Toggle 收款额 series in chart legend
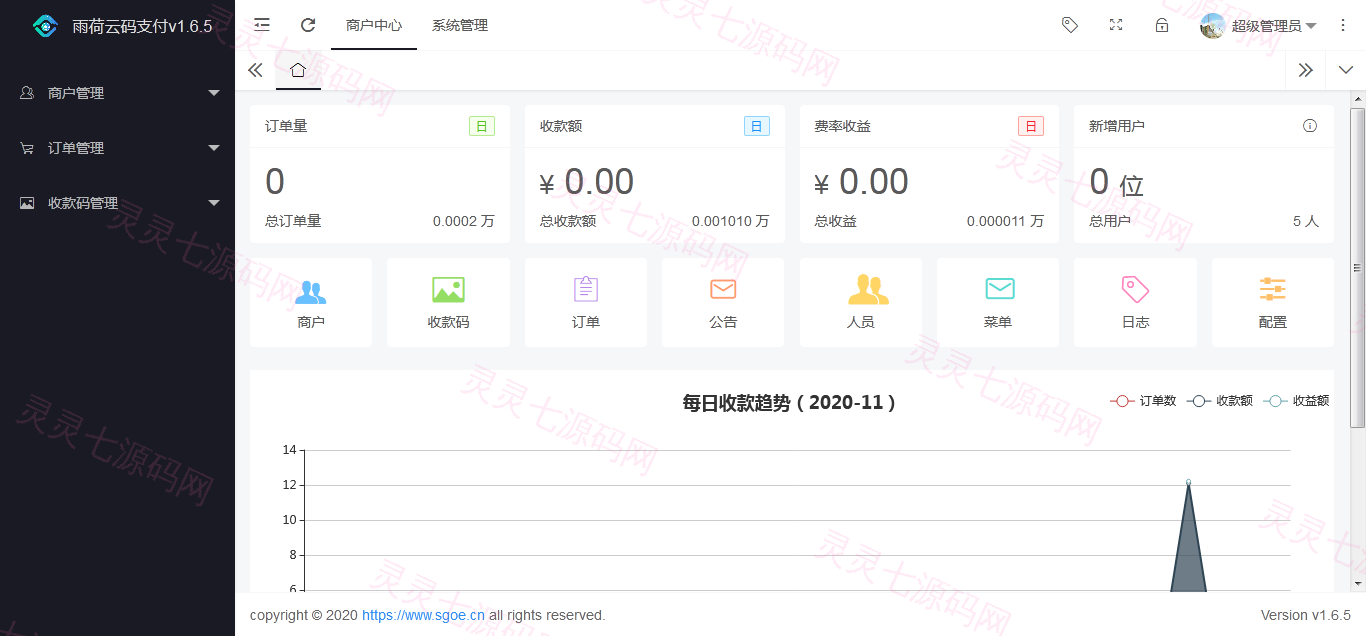This screenshot has width=1366, height=636. point(1220,401)
